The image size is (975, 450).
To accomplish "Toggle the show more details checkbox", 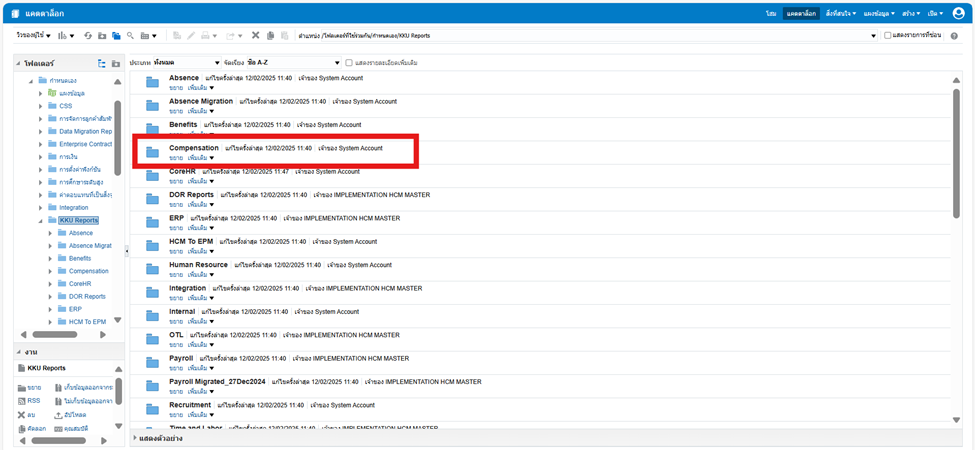I will 349,62.
